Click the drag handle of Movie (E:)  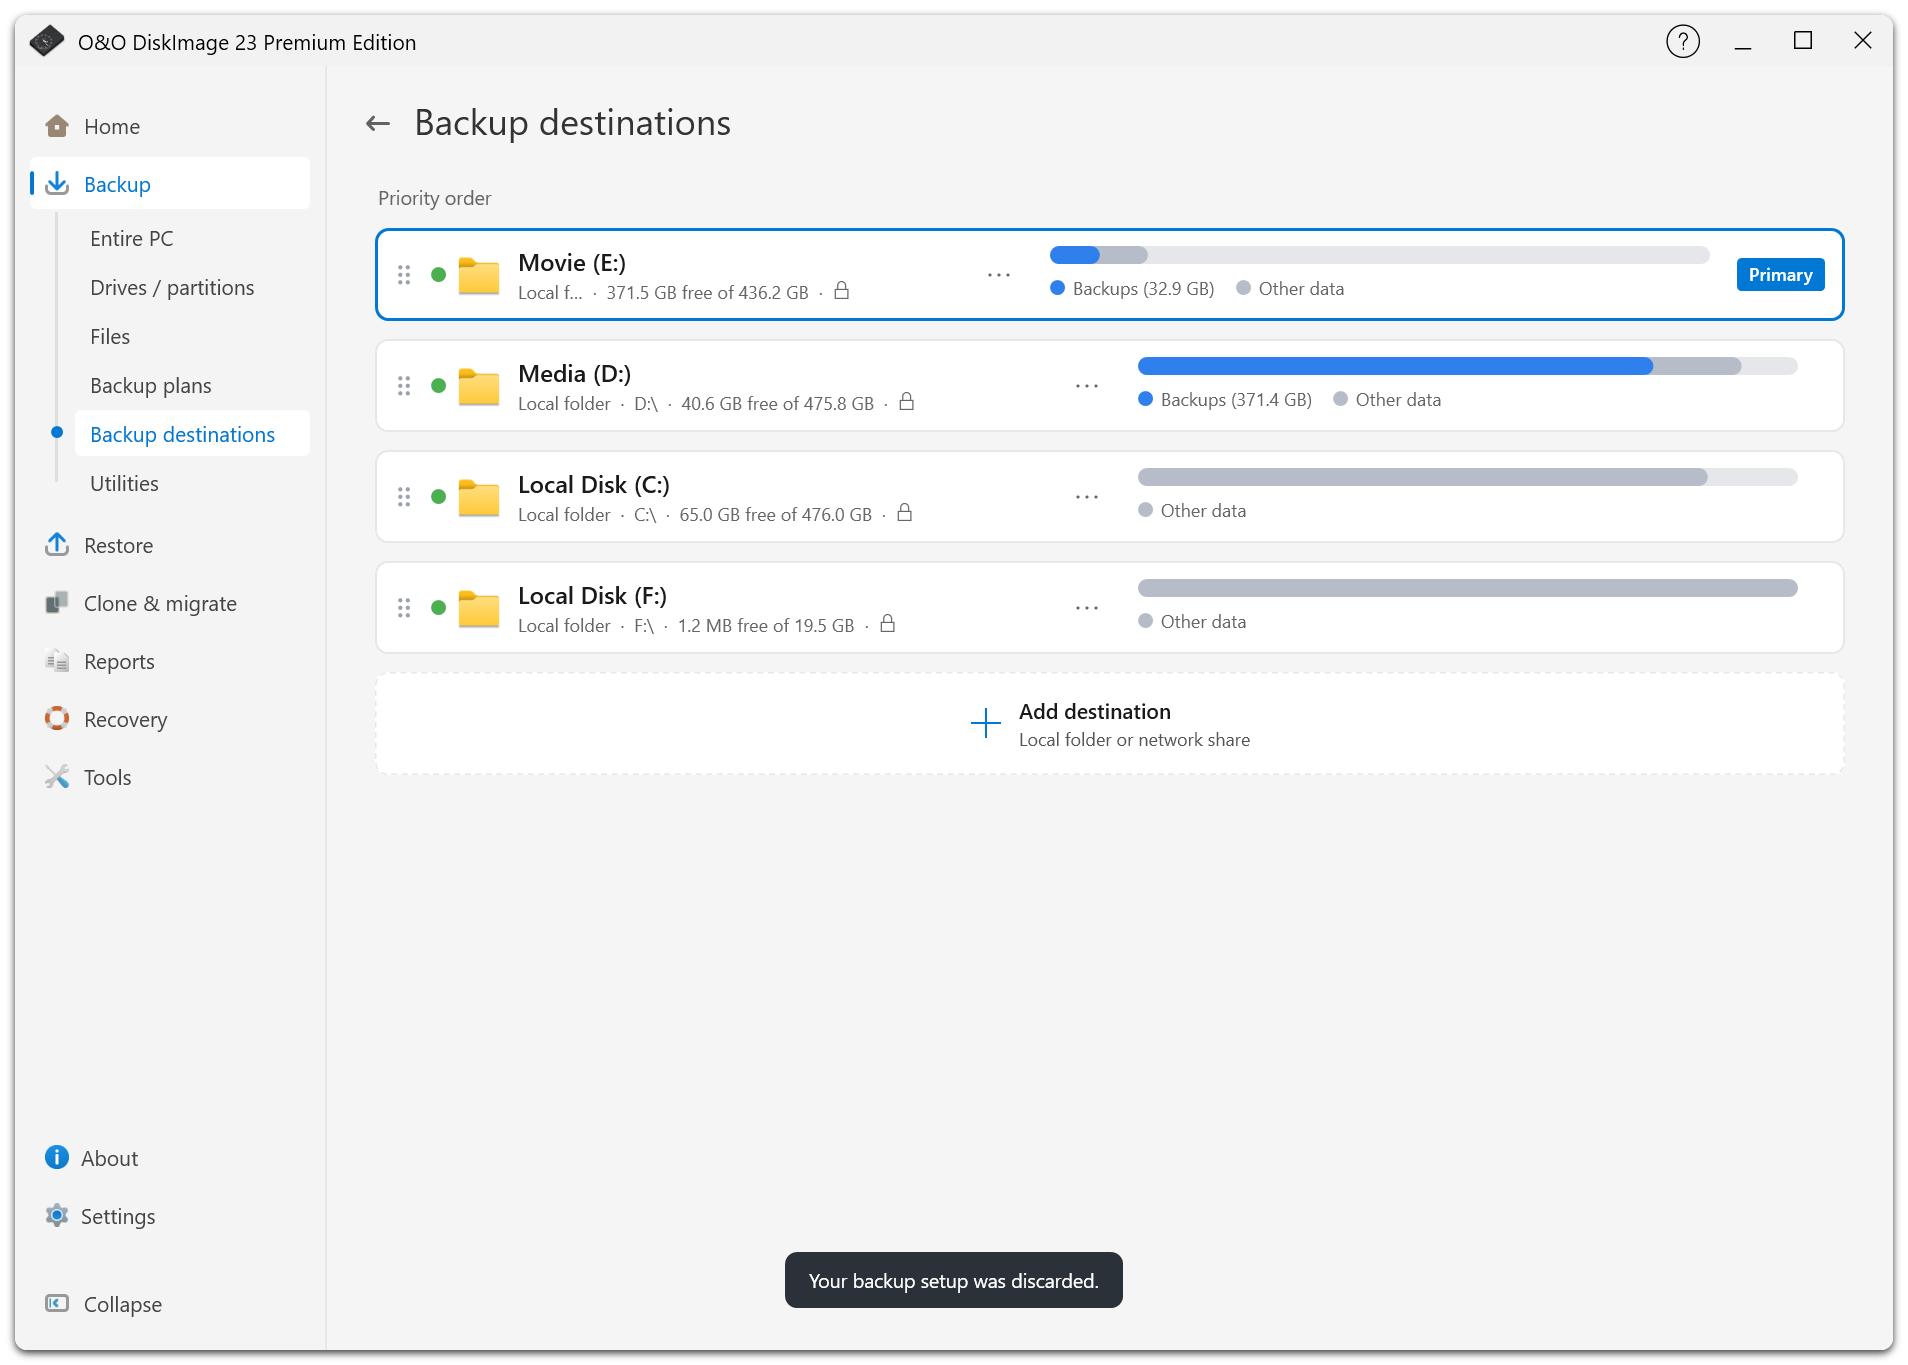tap(404, 275)
